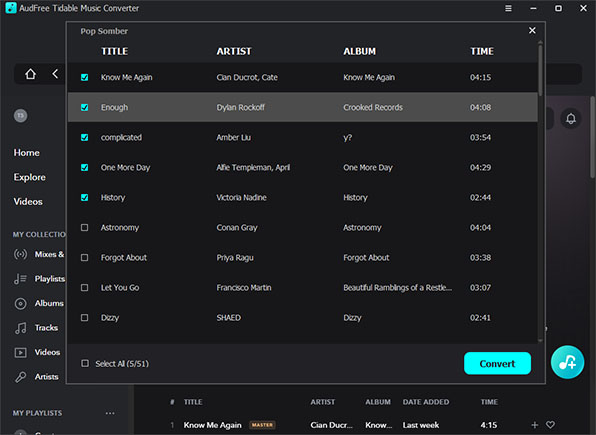The image size is (596, 435).
Task: Select artist Conan Gray
Action: tap(237, 227)
